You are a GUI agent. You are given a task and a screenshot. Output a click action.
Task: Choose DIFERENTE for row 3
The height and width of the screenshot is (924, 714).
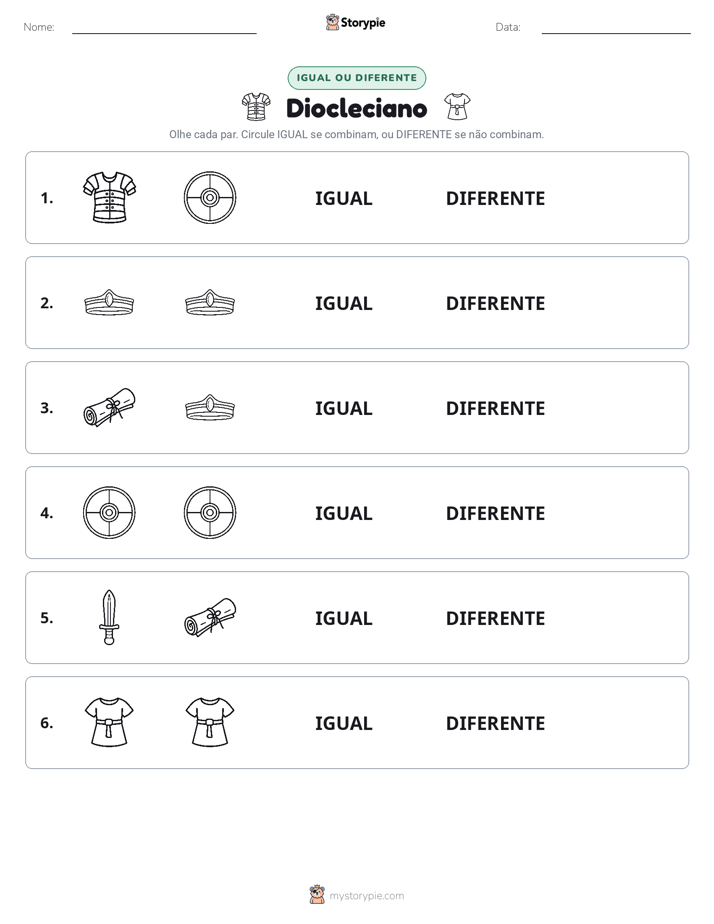[495, 408]
